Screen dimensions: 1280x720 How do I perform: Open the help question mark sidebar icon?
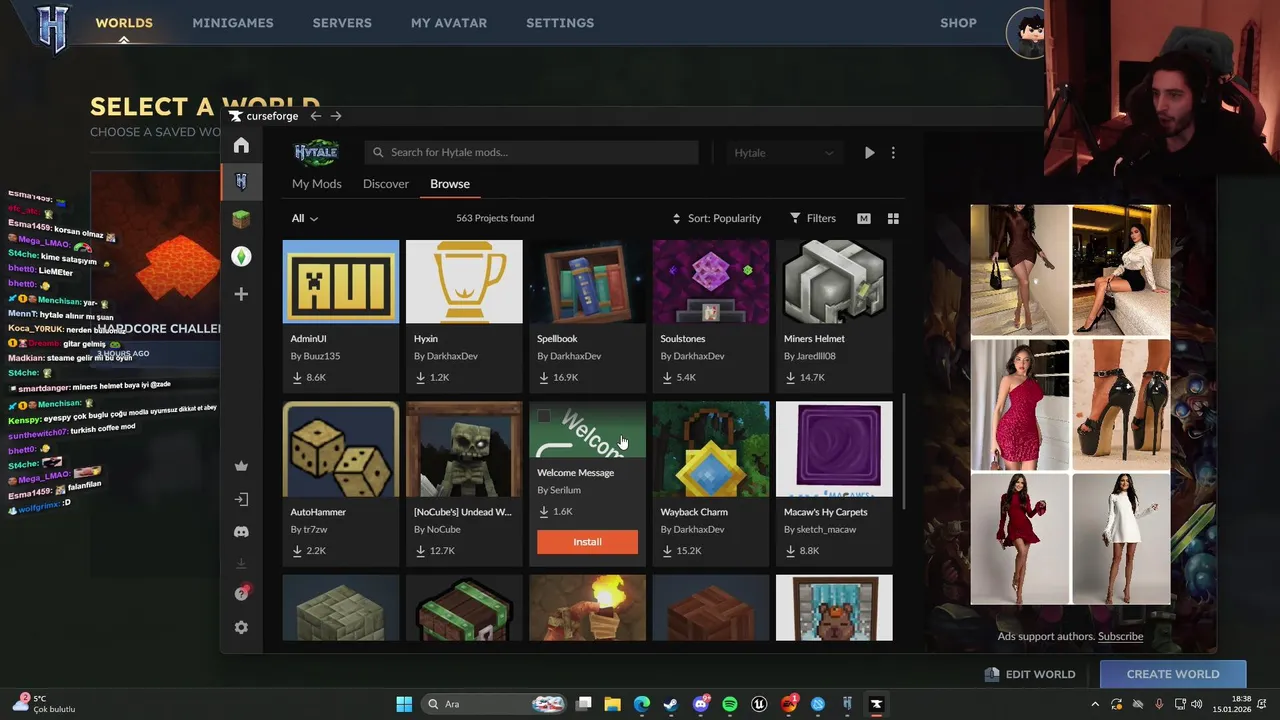tap(241, 593)
